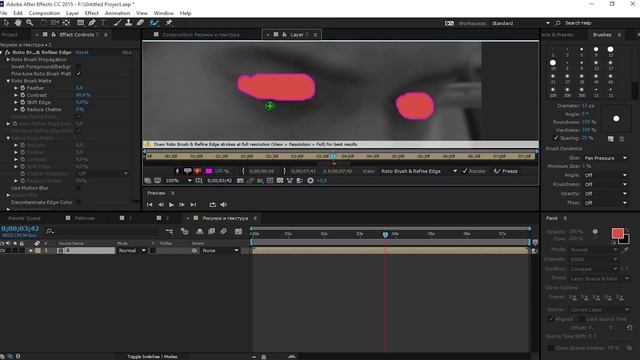Select the Pen tool
Image resolution: width=640 pixels, height=360 pixels.
[92, 23]
